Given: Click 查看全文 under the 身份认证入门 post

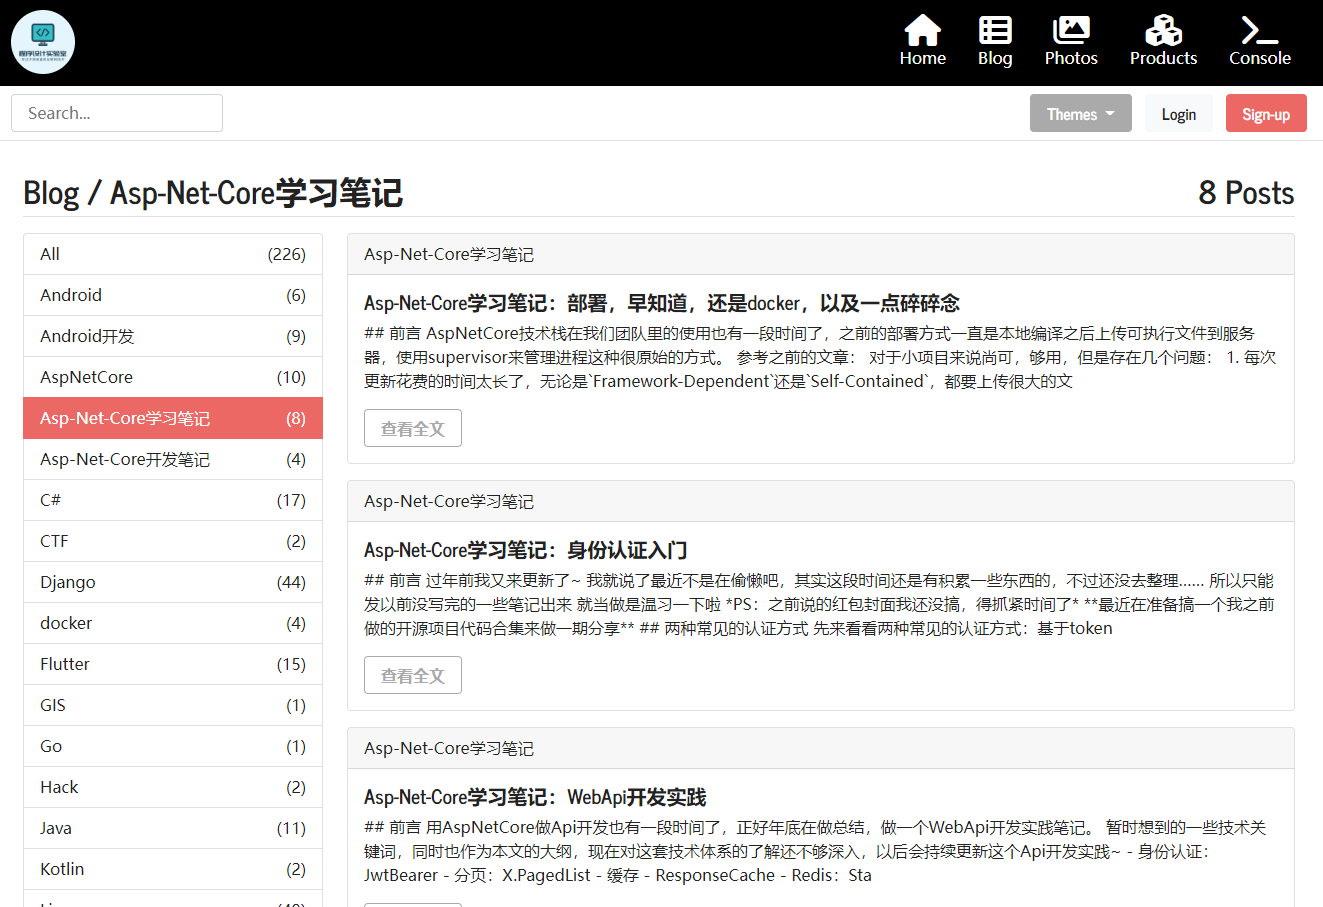Looking at the screenshot, I should pos(413,675).
